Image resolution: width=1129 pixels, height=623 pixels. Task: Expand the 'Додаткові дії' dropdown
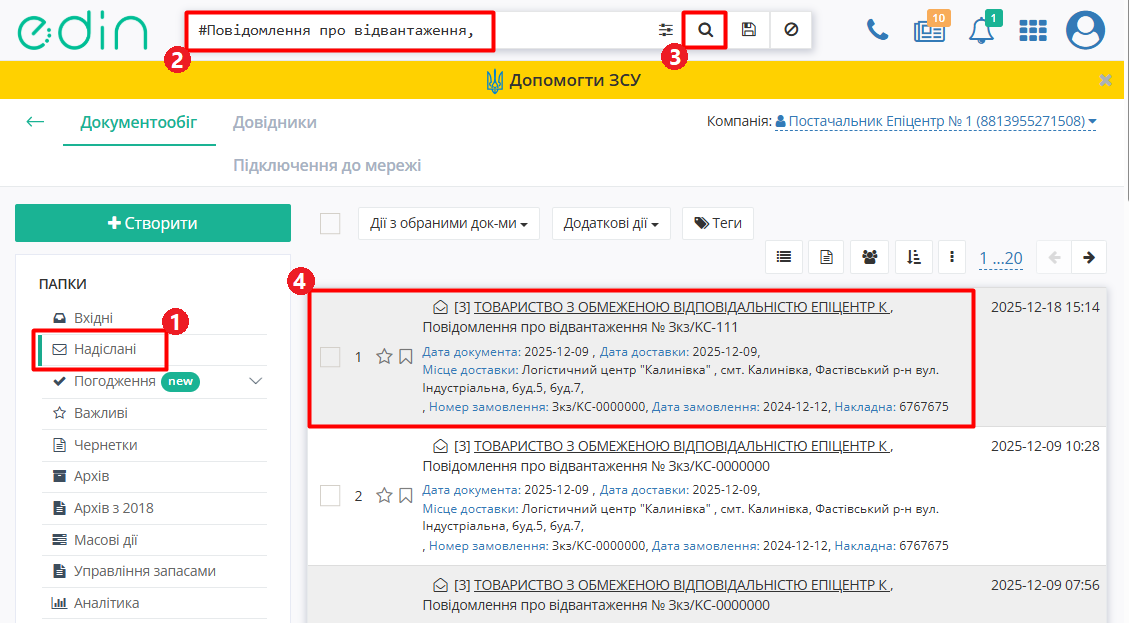click(611, 224)
